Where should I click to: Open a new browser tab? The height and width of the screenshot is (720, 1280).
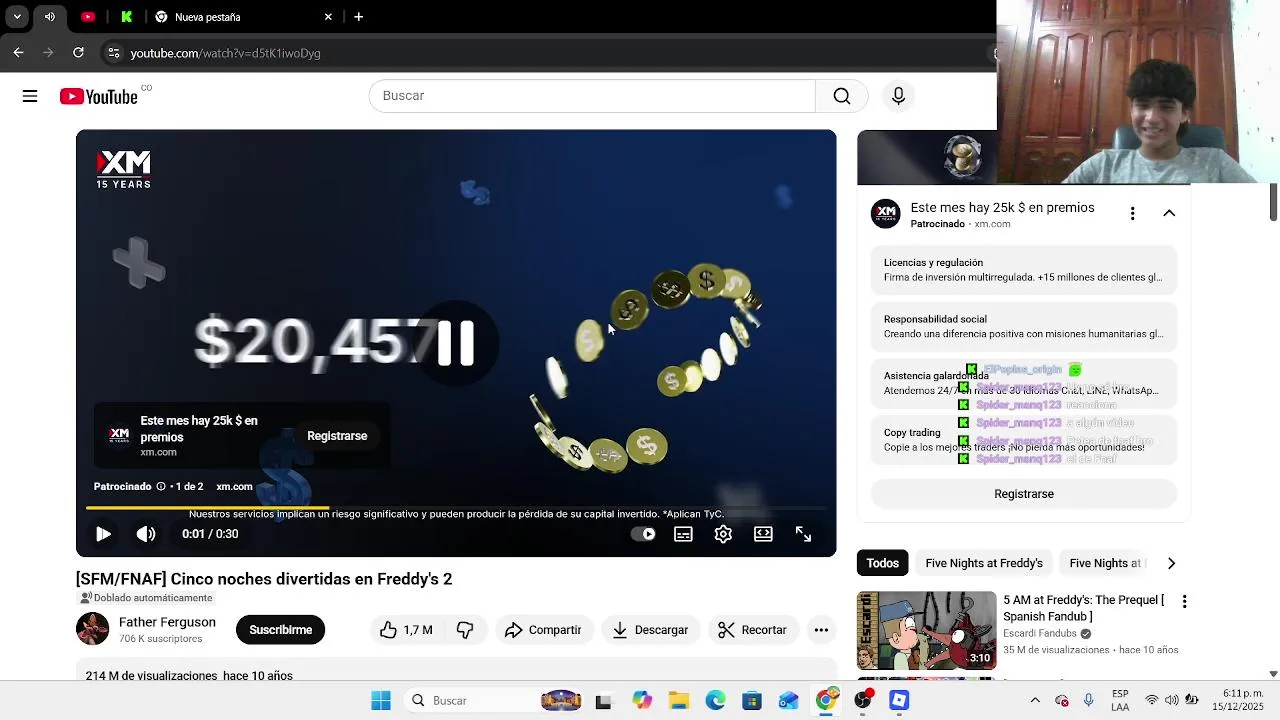coord(358,17)
